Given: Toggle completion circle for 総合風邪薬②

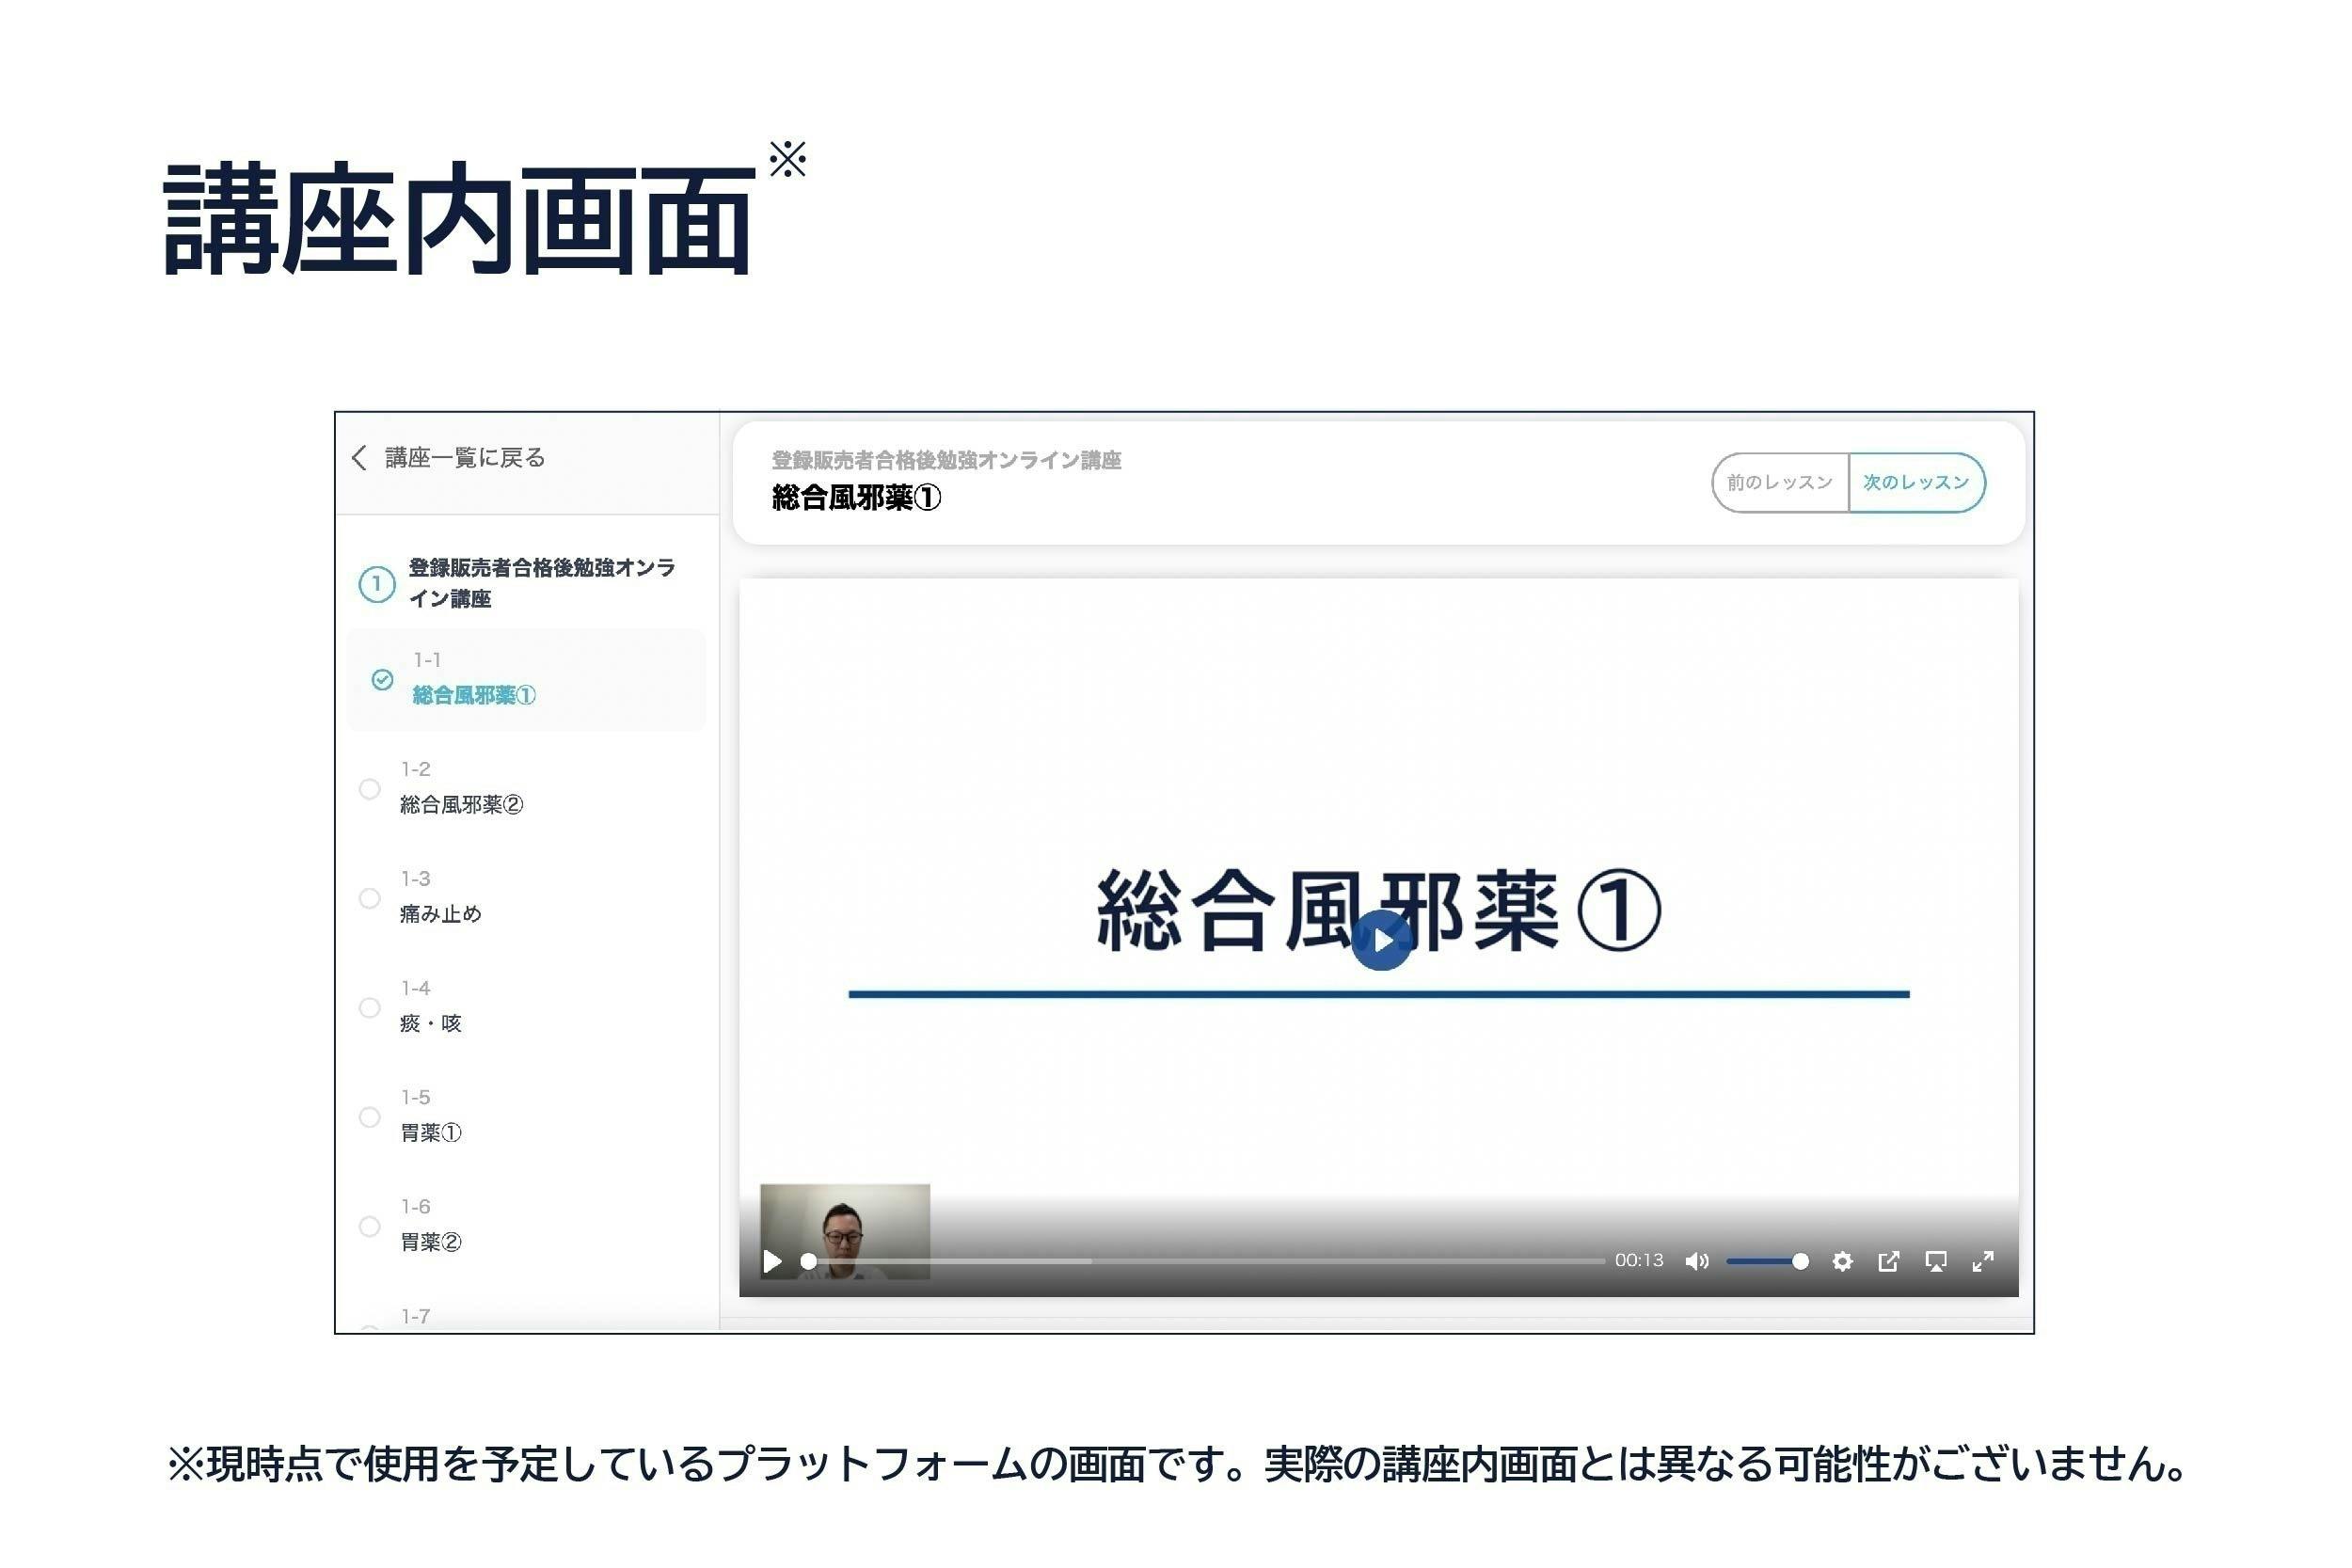Looking at the screenshot, I should point(369,789).
